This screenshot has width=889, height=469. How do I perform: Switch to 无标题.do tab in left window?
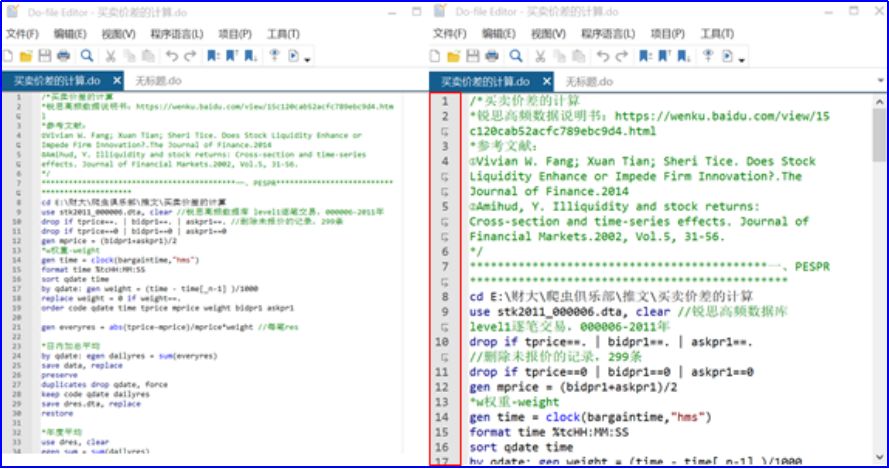click(x=158, y=81)
